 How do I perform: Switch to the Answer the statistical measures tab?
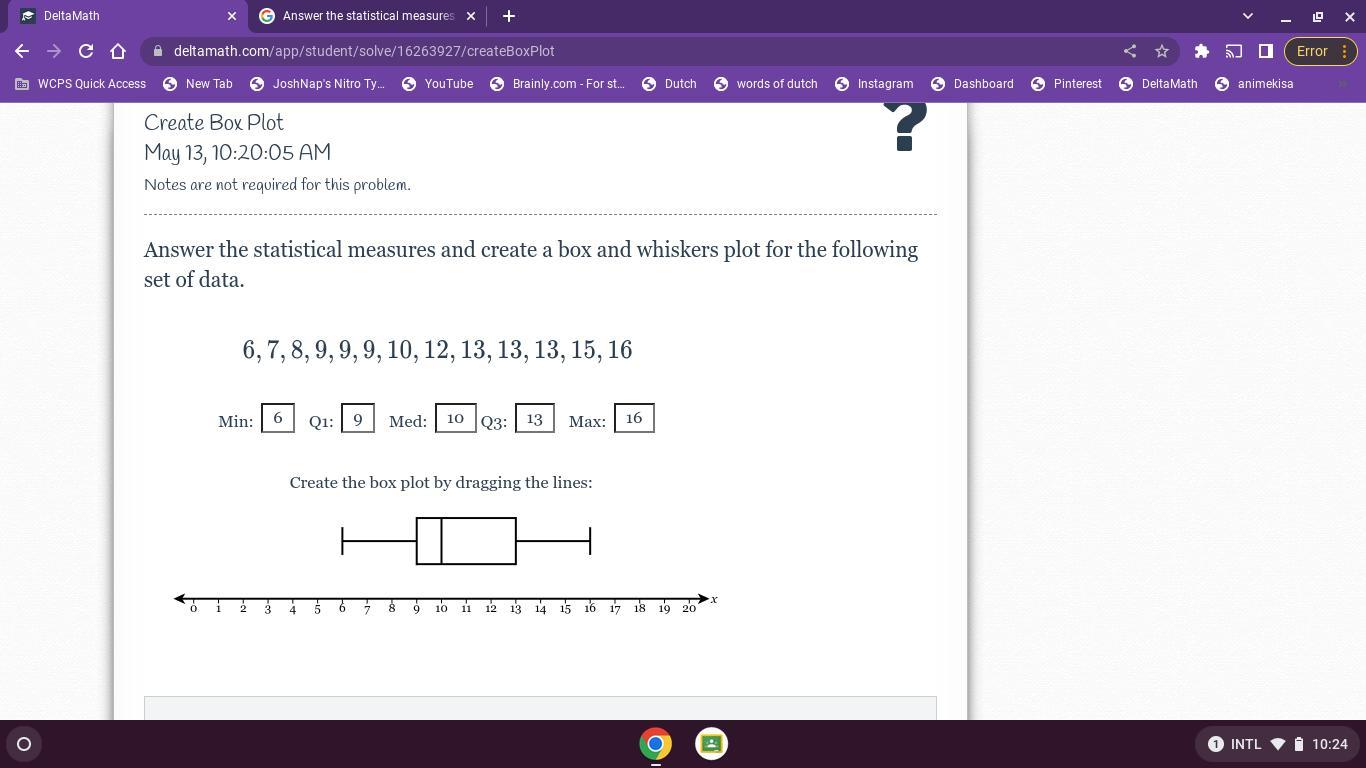click(x=367, y=16)
